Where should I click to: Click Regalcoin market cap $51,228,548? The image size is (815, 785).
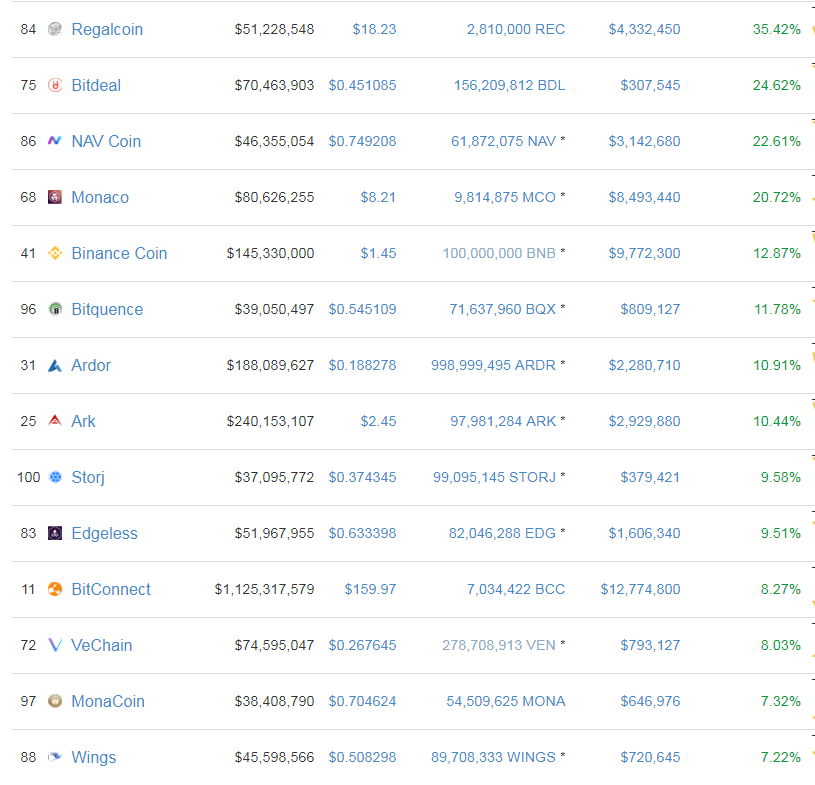[x=274, y=29]
